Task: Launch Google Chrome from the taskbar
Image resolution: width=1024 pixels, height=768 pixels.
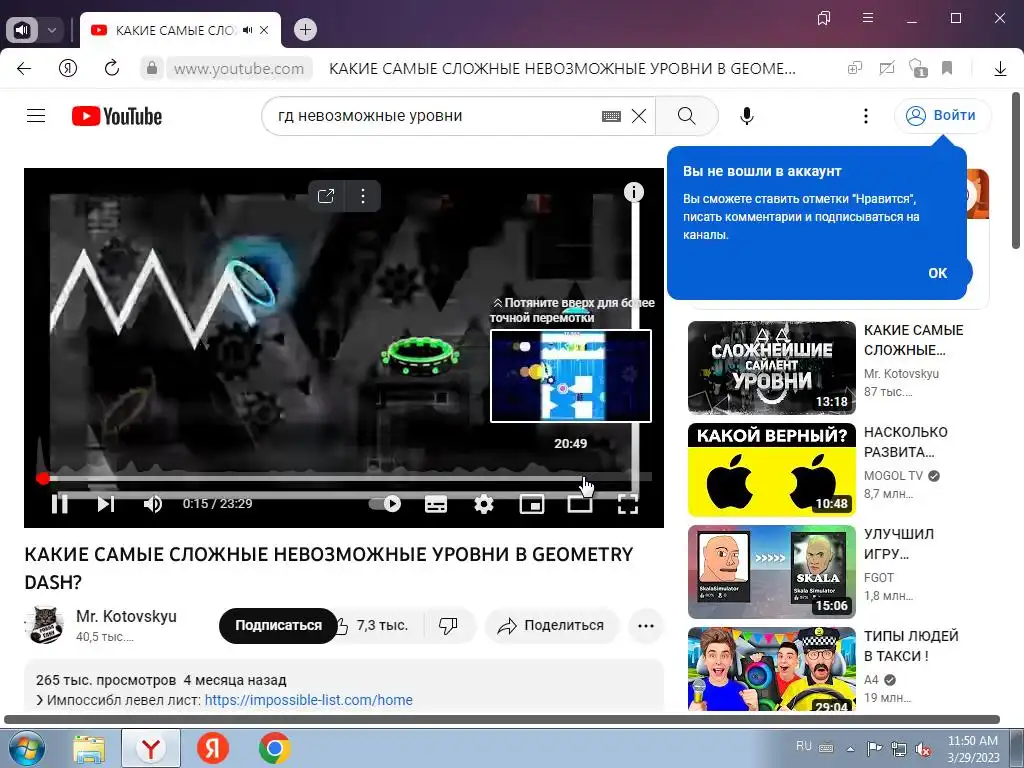Action: click(275, 749)
